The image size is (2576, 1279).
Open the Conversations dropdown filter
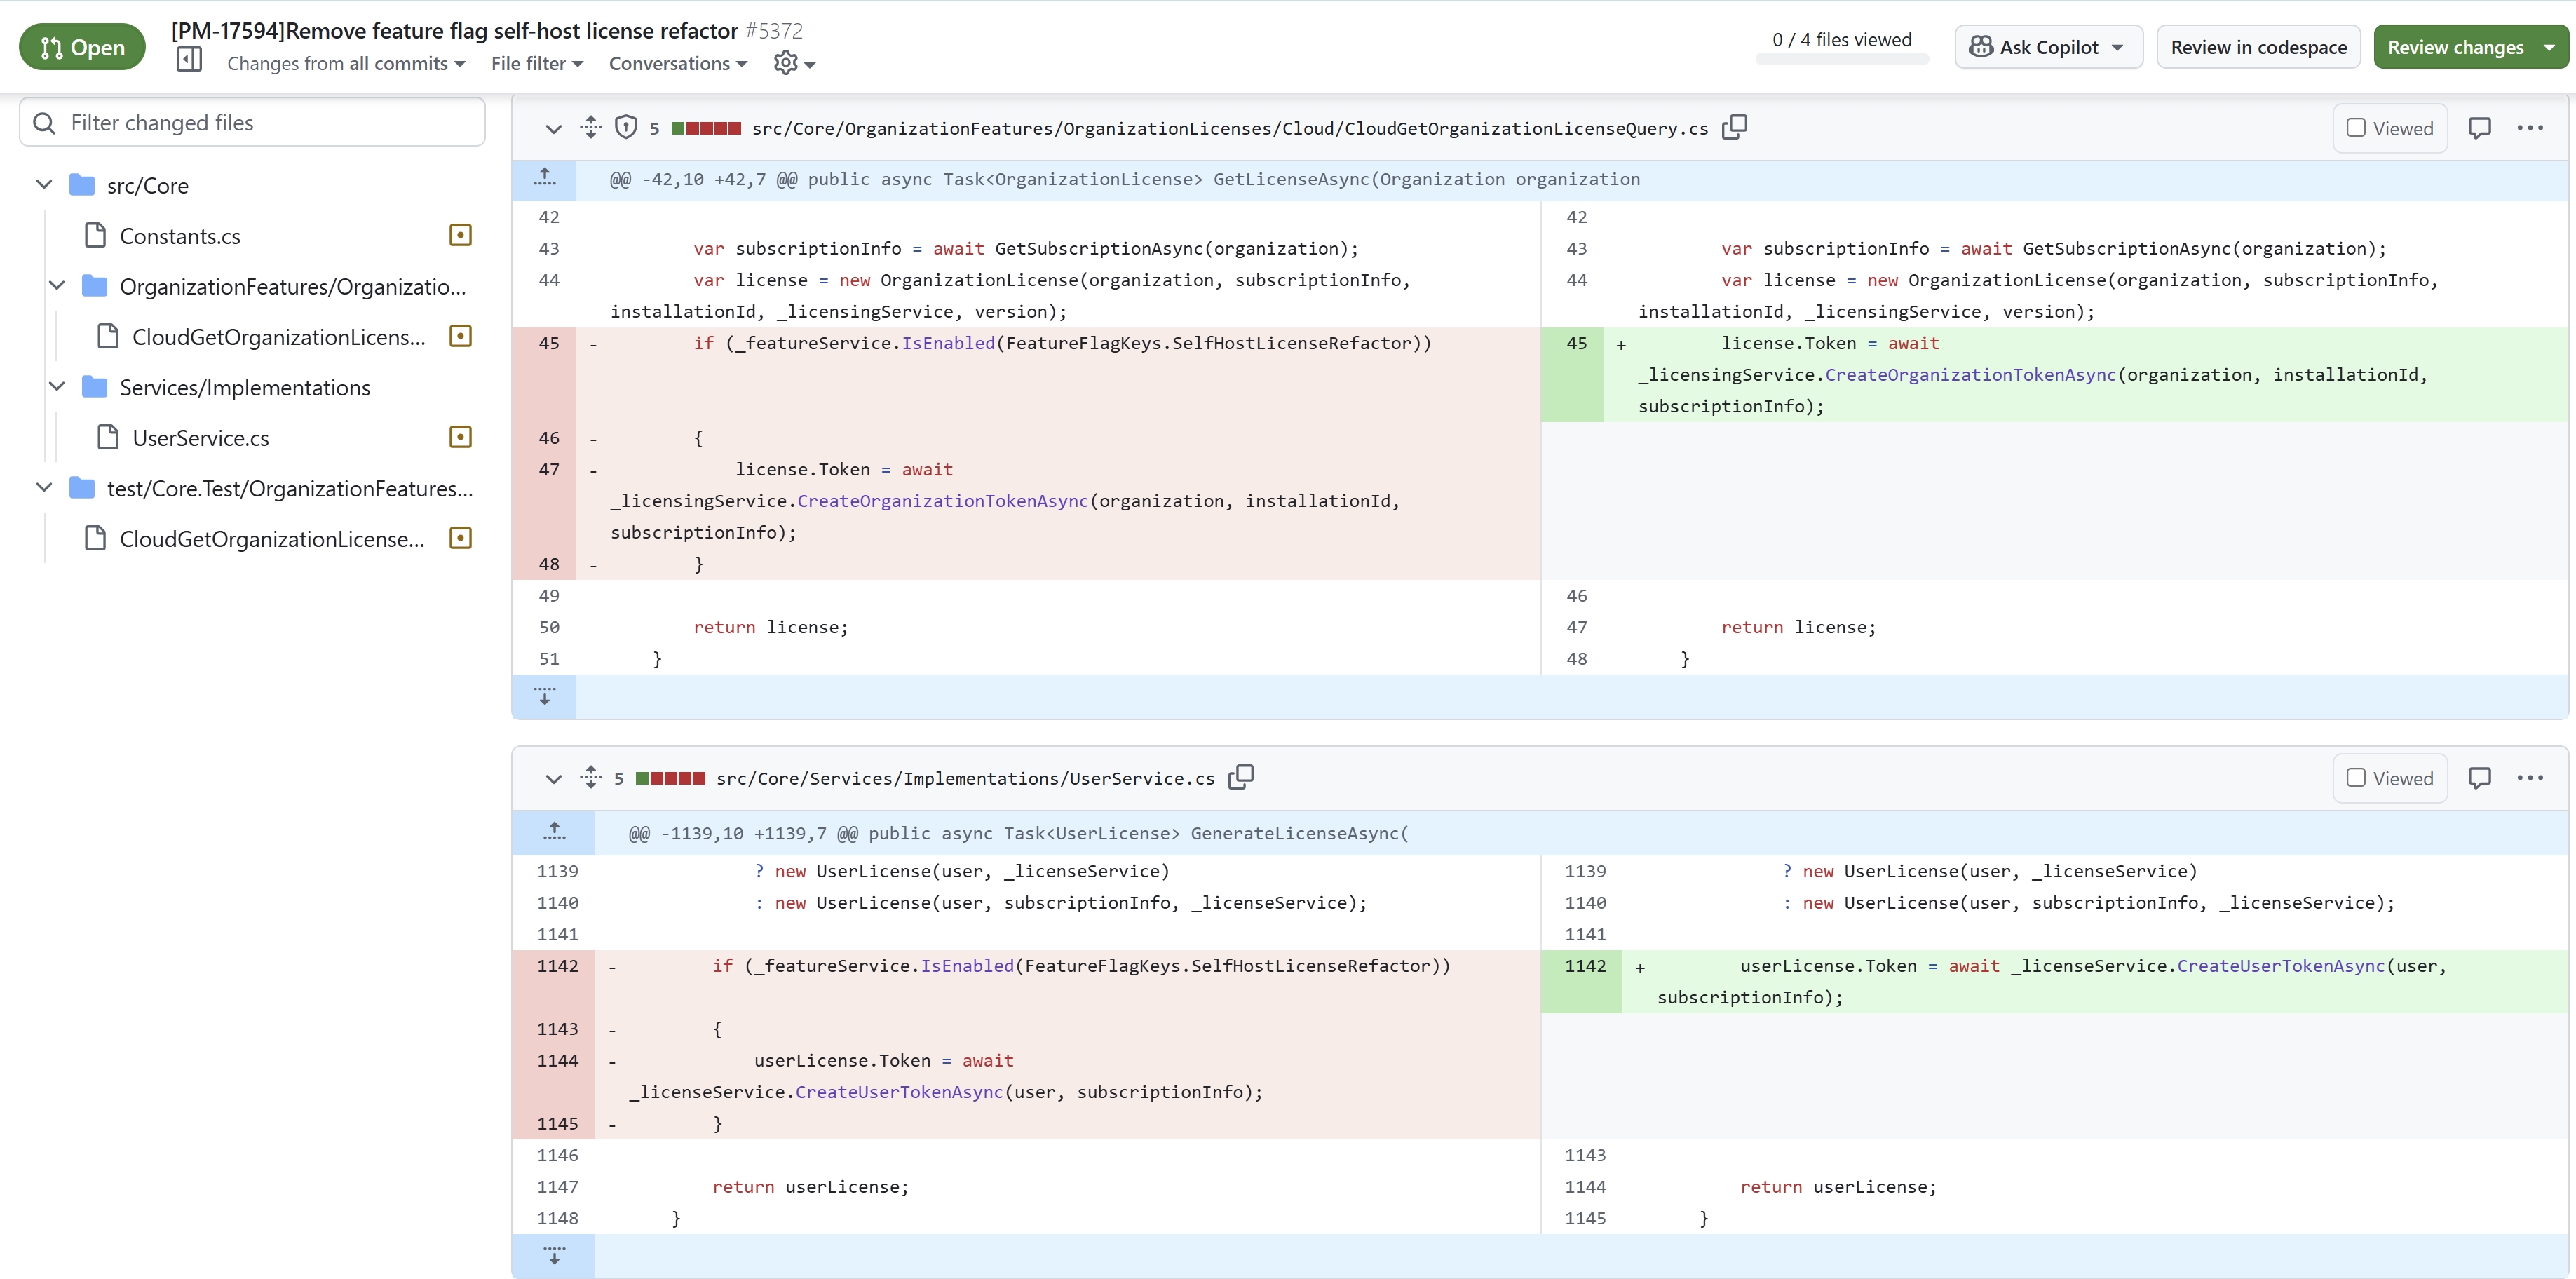tap(679, 62)
